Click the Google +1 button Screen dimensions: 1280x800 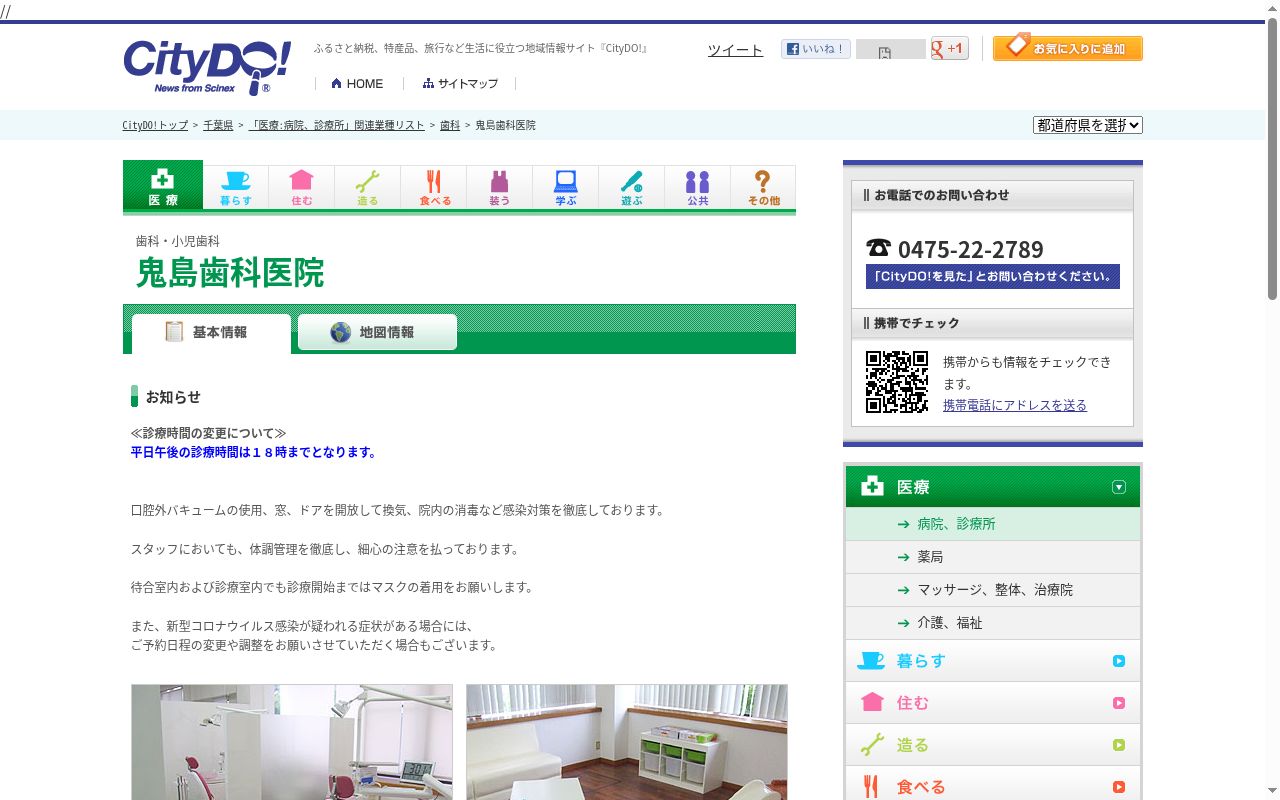tap(949, 48)
